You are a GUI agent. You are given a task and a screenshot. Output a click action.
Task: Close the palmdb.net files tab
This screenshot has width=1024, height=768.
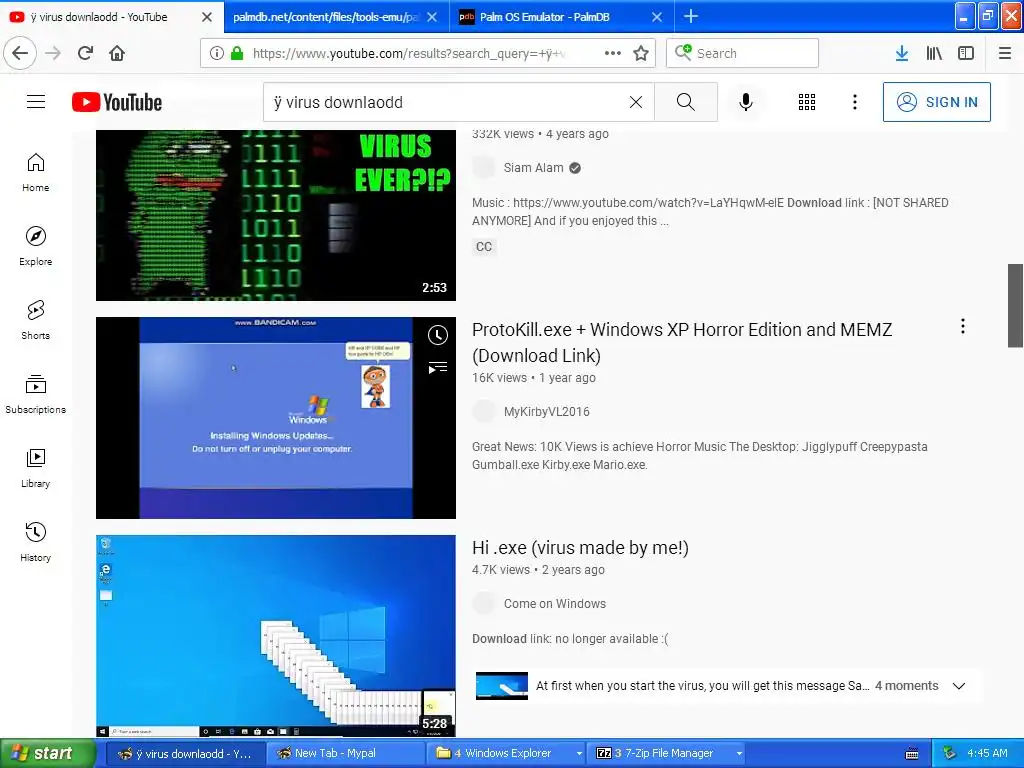click(432, 17)
